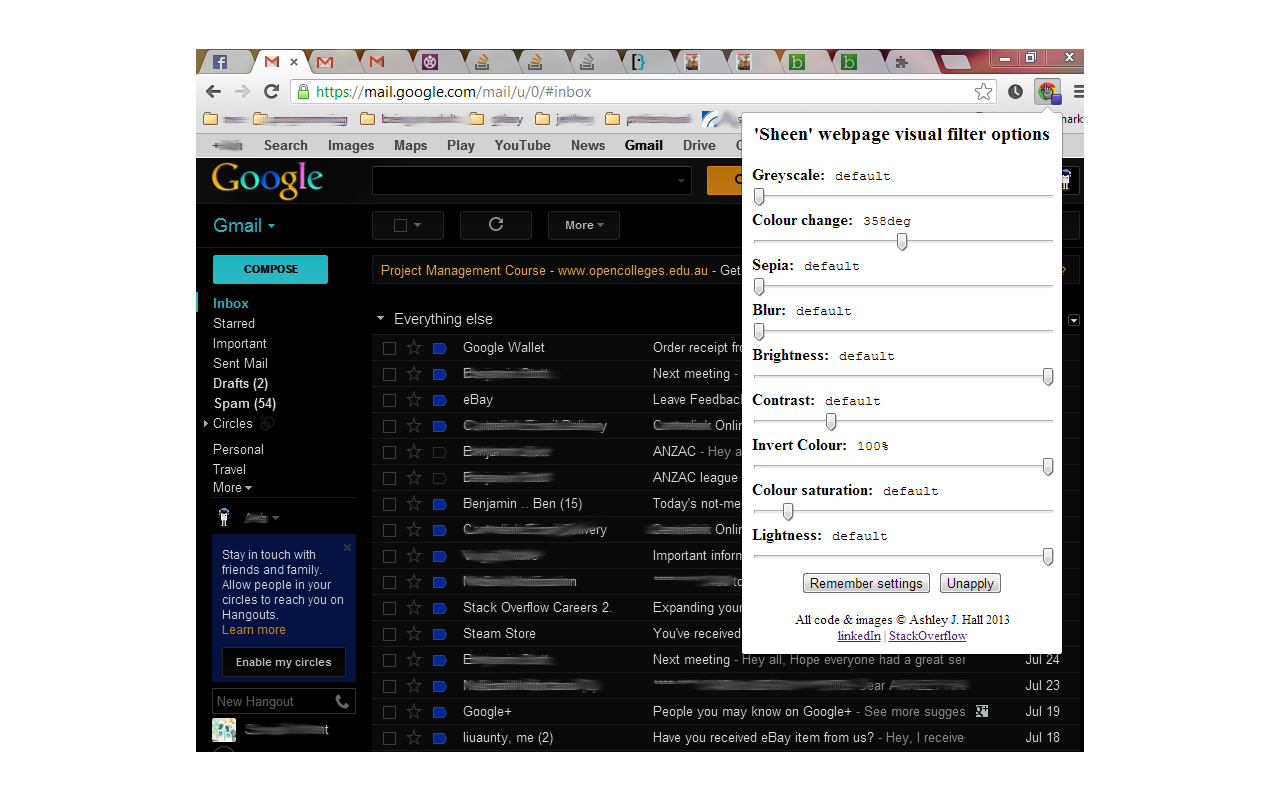1280x800 pixels.
Task: Switch to the Facebook browser tab
Action: (222, 62)
